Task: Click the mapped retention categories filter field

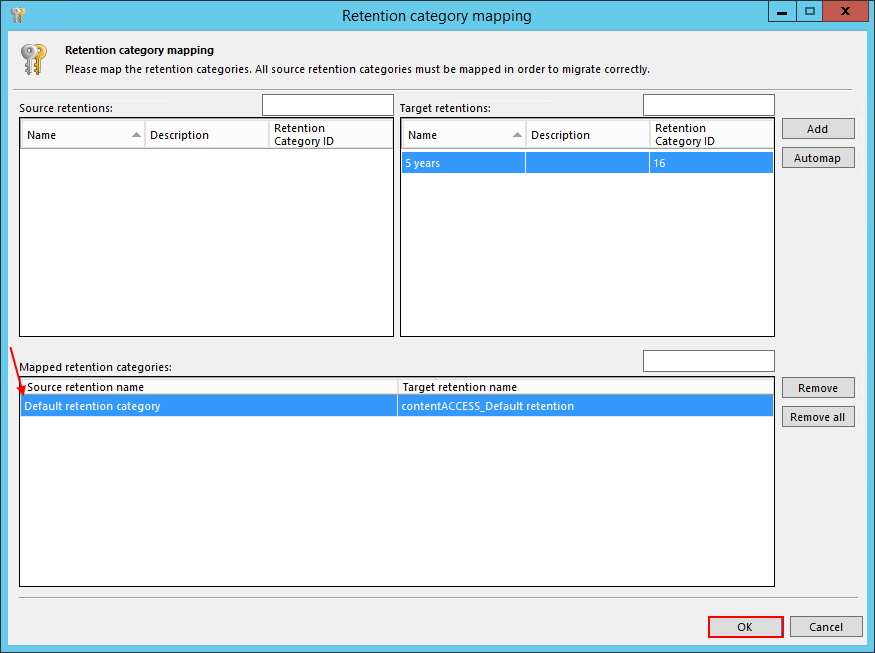Action: pos(708,361)
